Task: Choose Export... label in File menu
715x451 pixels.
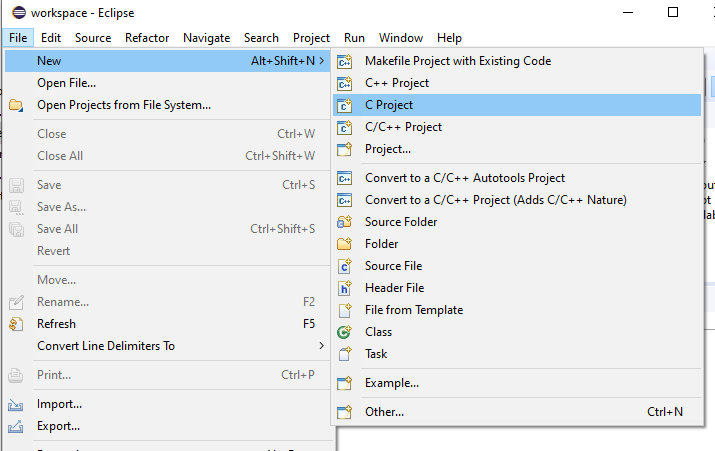Action: pos(59,426)
